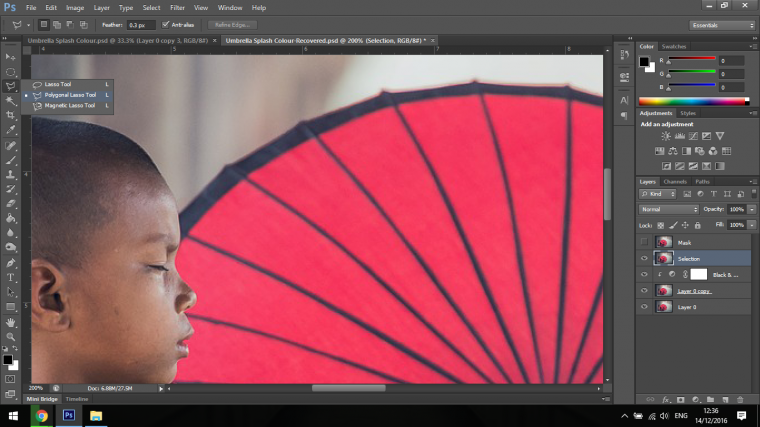Choose Magnetic Lasso Tool from flyout
Screen dimensions: 760x427
(70, 105)
